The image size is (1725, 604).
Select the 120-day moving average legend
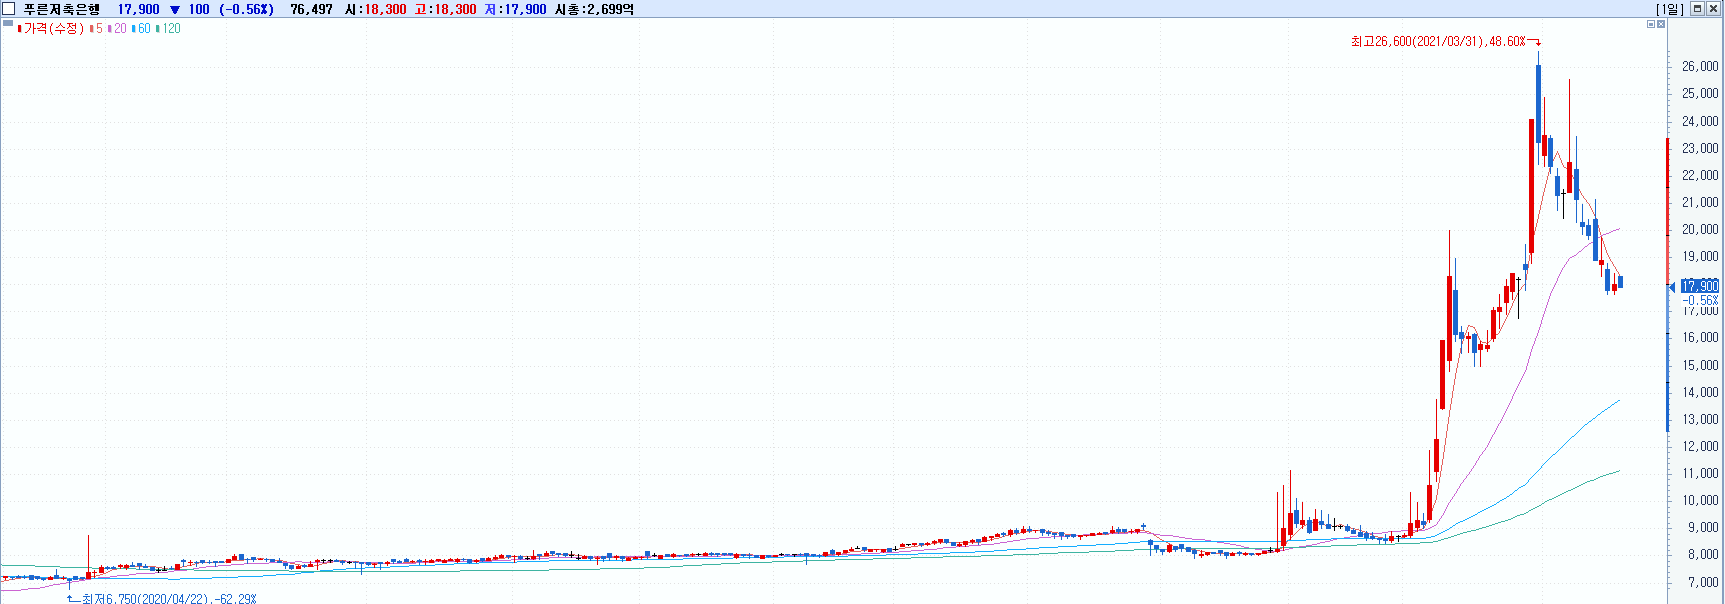point(168,28)
